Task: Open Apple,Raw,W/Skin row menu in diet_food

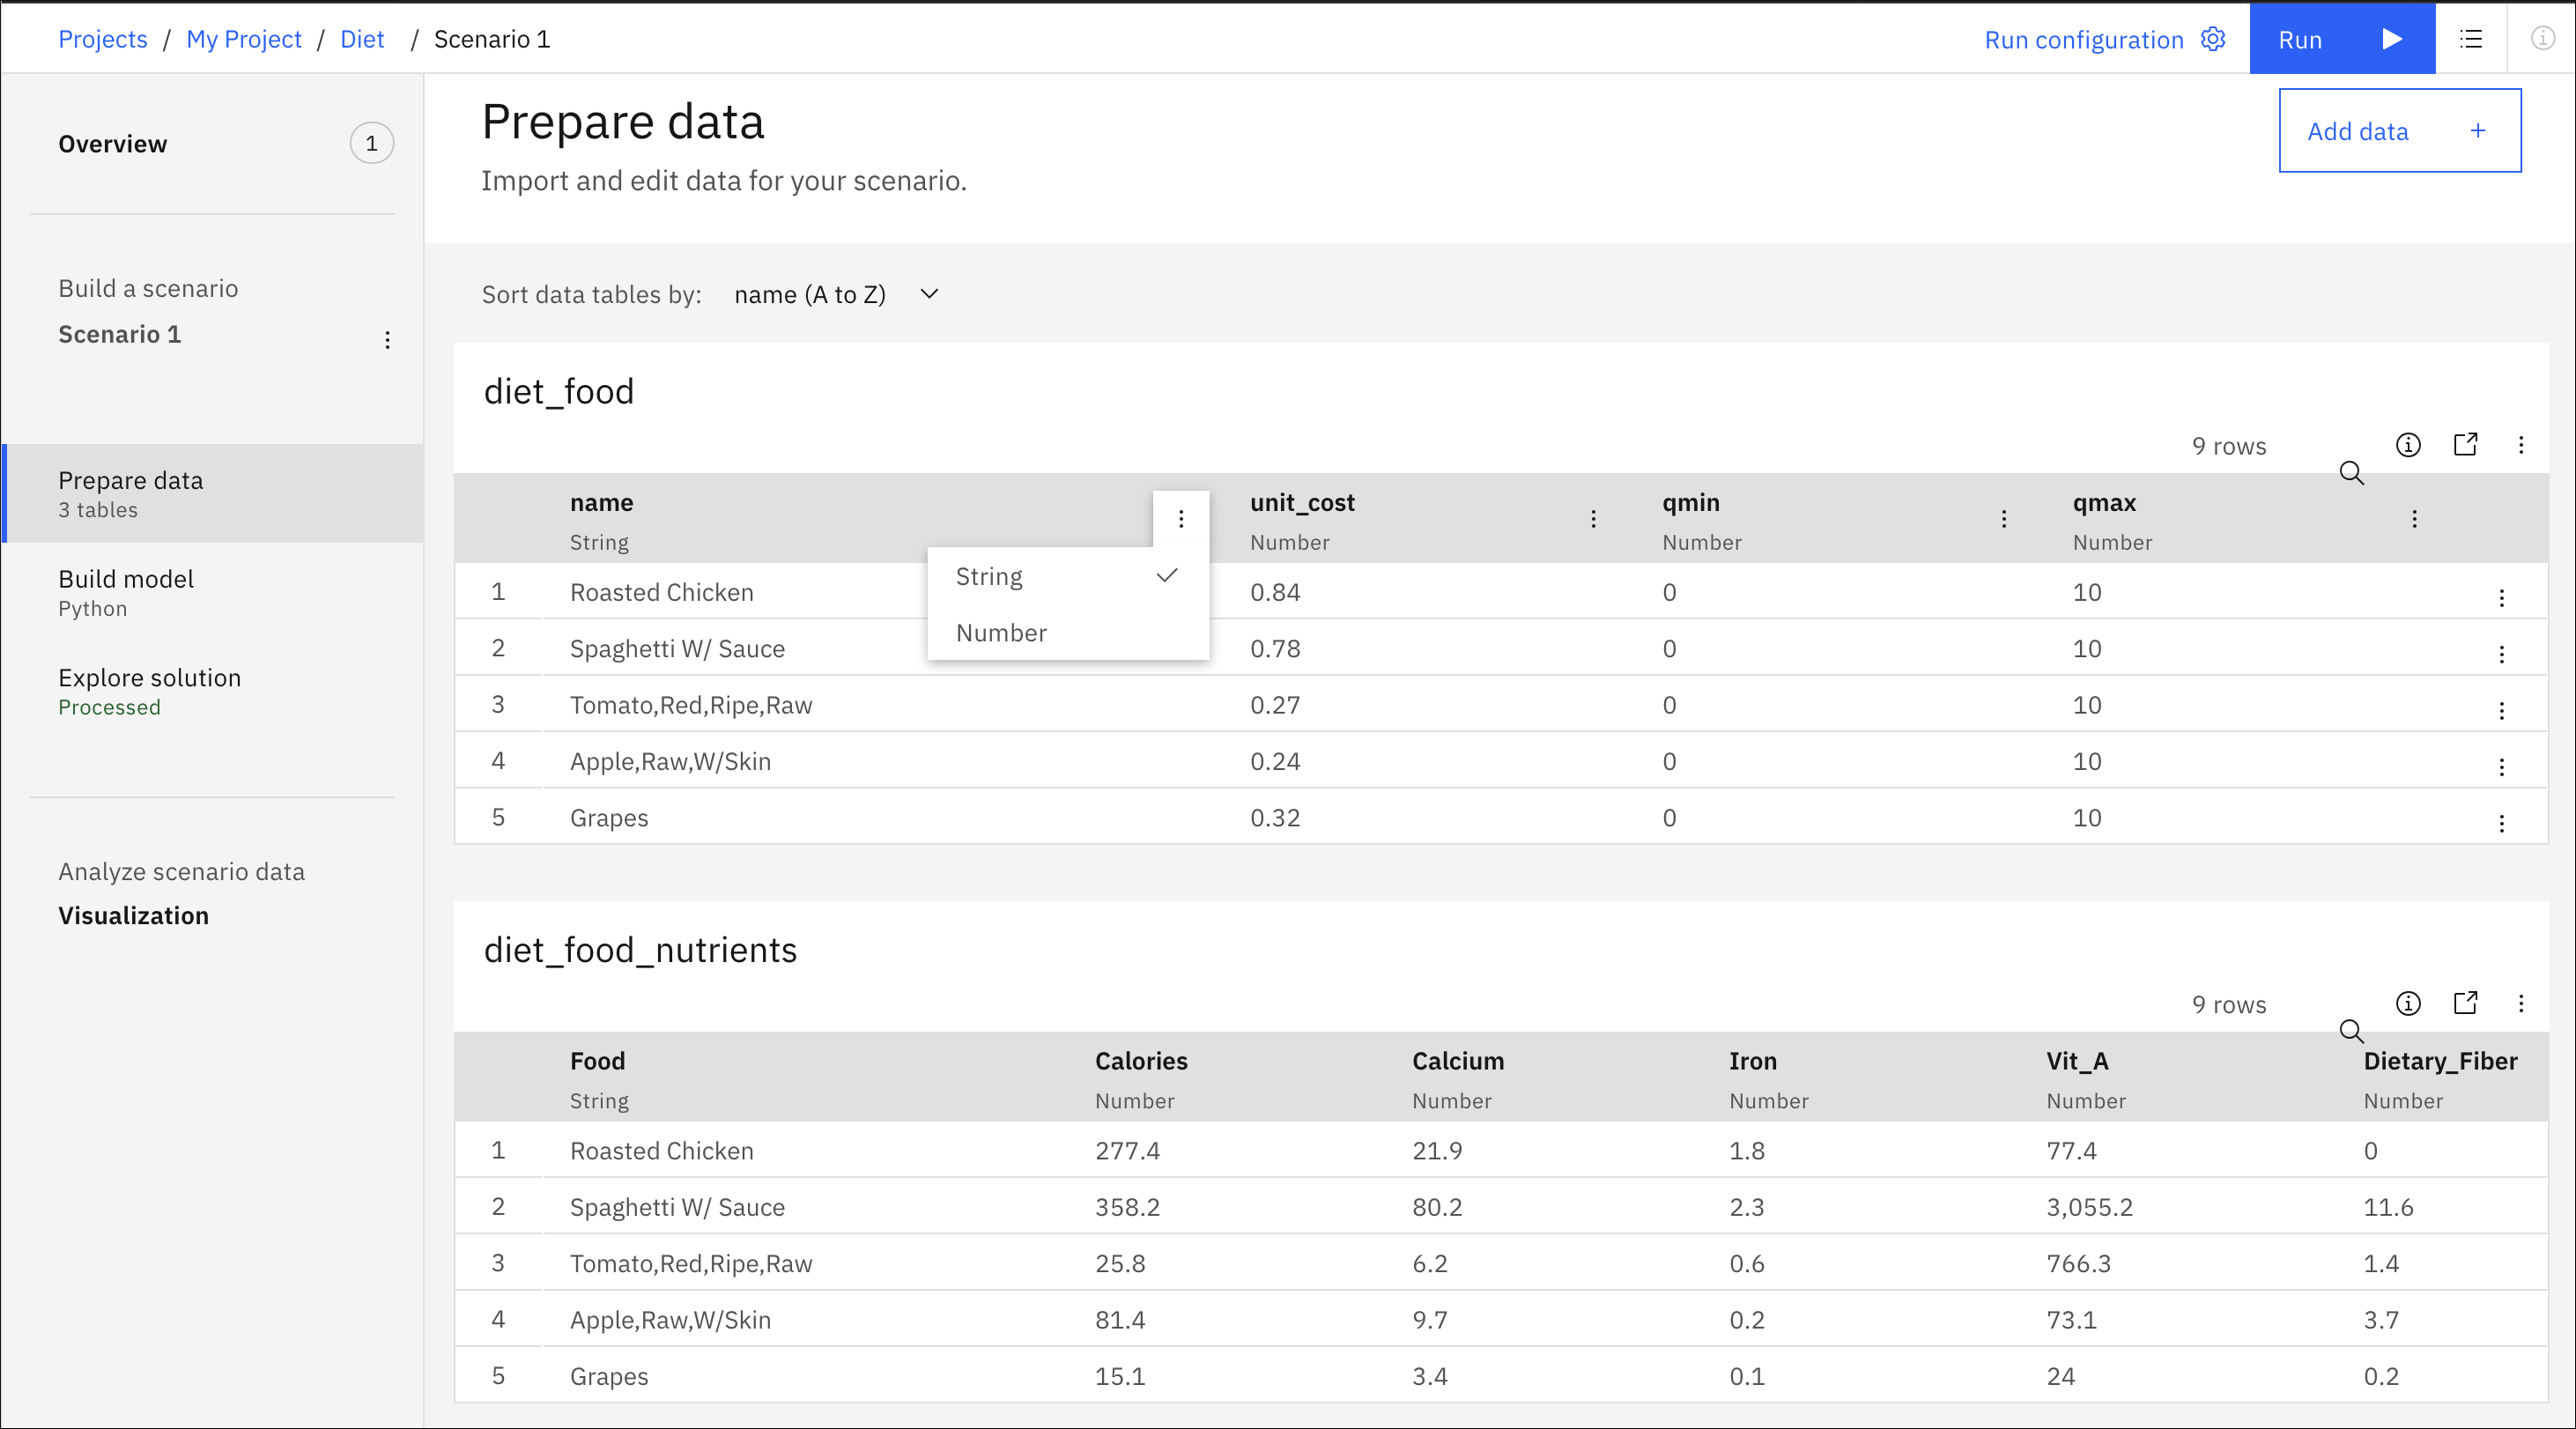Action: pyautogui.click(x=2501, y=767)
